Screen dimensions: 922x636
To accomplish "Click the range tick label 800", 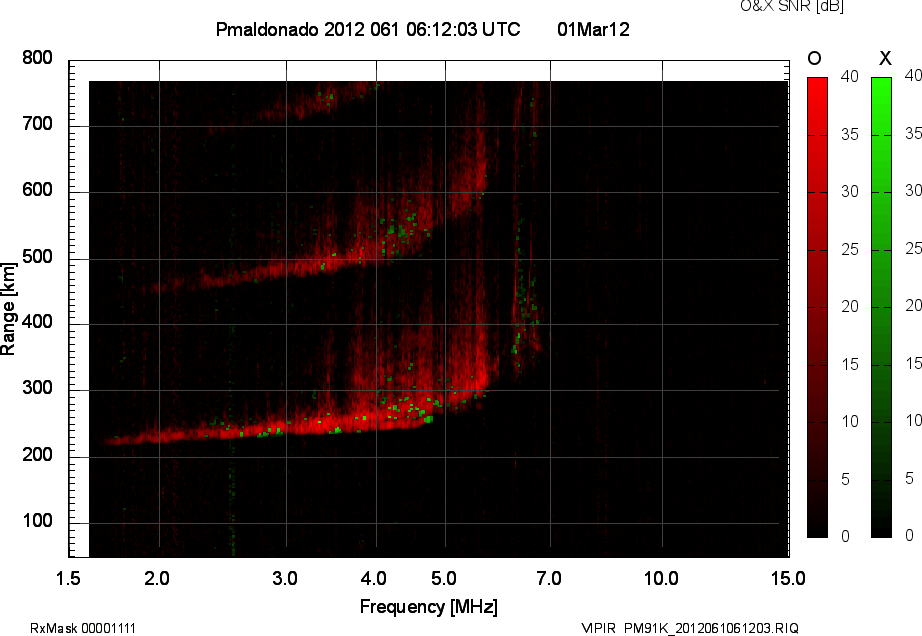I will (x=37, y=58).
